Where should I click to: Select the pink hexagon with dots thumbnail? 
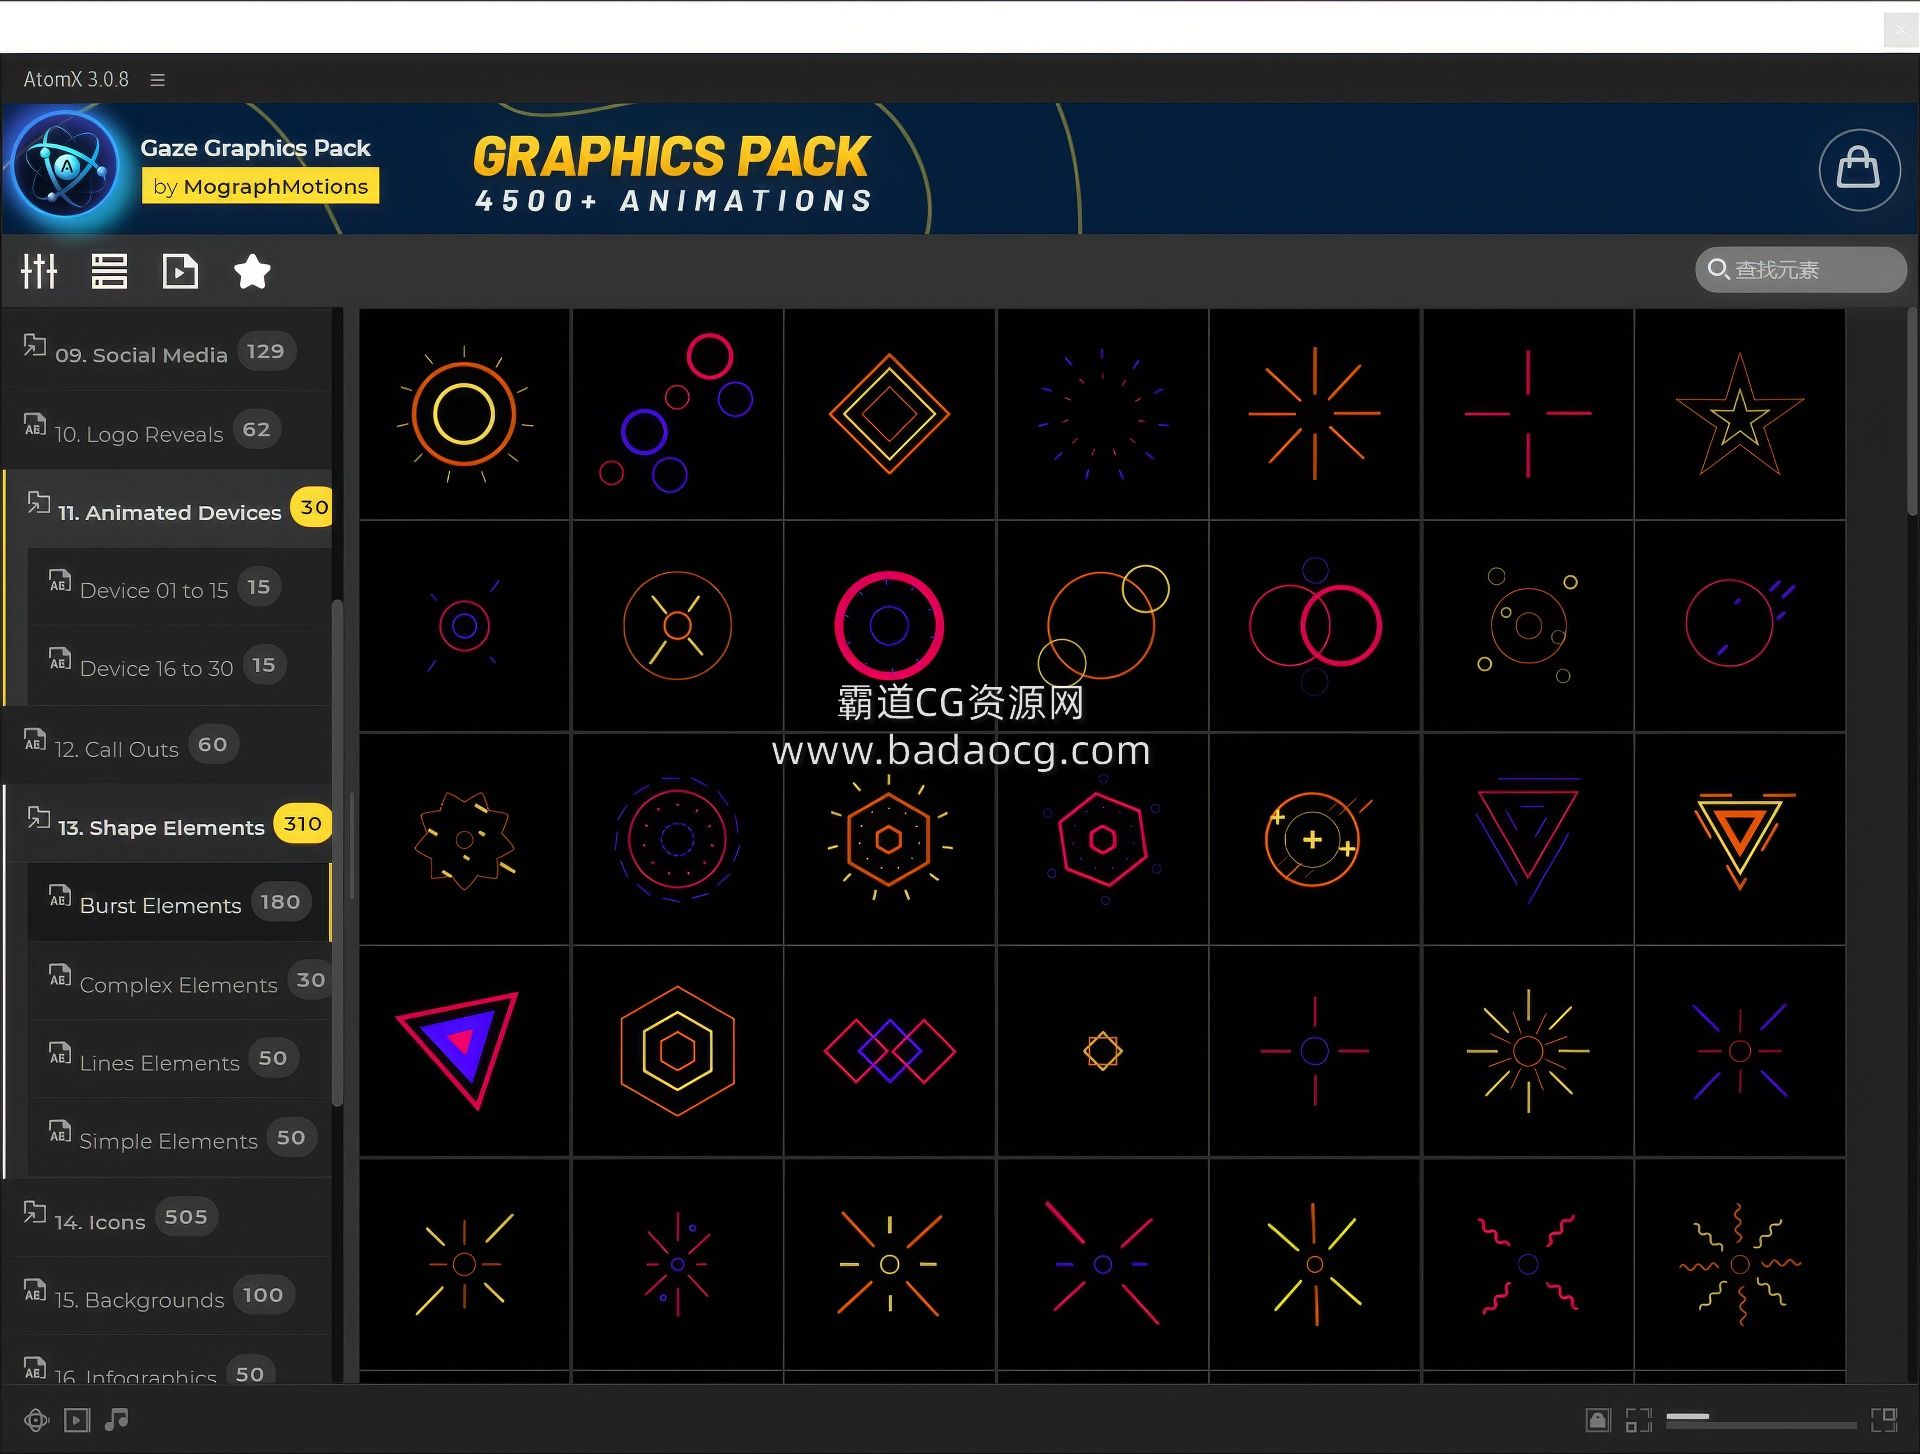click(1102, 839)
